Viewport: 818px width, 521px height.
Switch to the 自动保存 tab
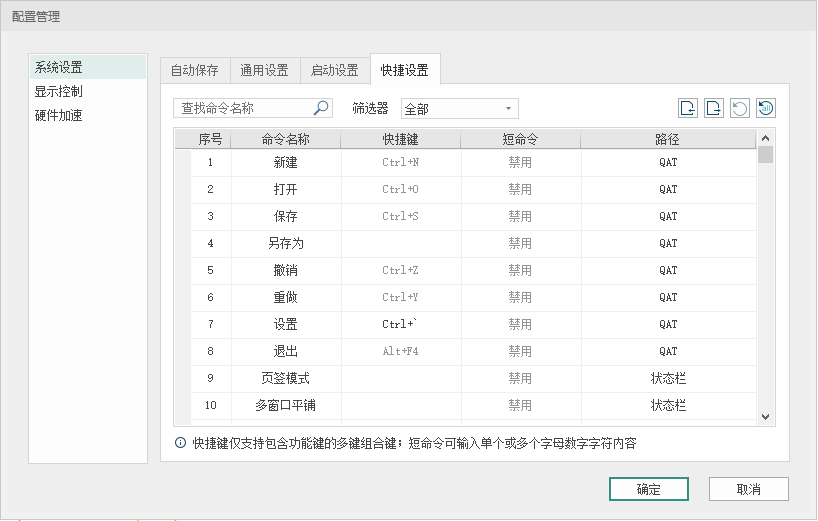[x=195, y=71]
